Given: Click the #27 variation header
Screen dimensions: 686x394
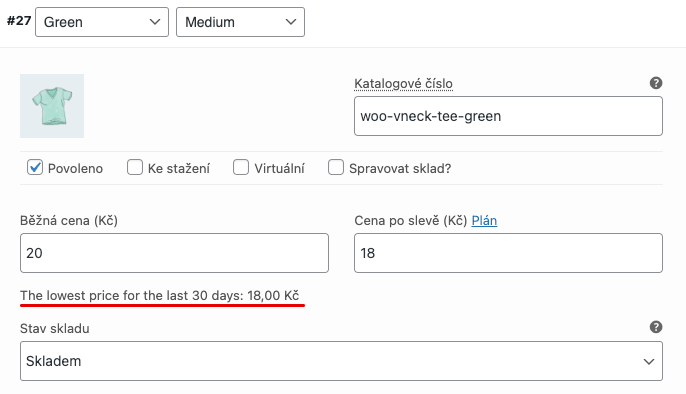Looking at the screenshot, I should pyautogui.click(x=19, y=21).
